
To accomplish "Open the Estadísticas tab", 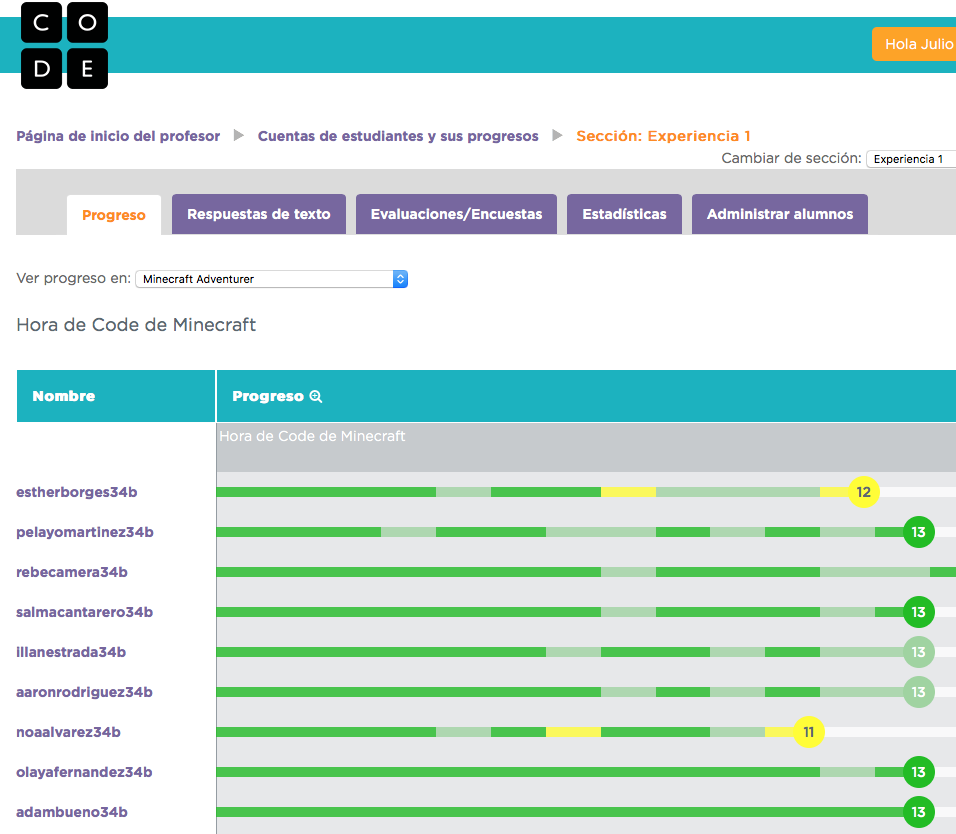I will [624, 214].
